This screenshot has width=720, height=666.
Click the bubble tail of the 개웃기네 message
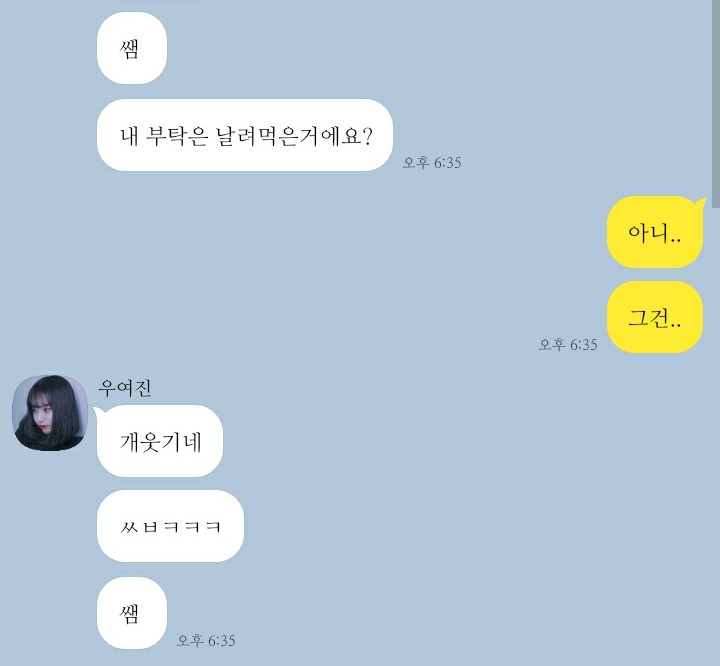pyautogui.click(x=98, y=411)
